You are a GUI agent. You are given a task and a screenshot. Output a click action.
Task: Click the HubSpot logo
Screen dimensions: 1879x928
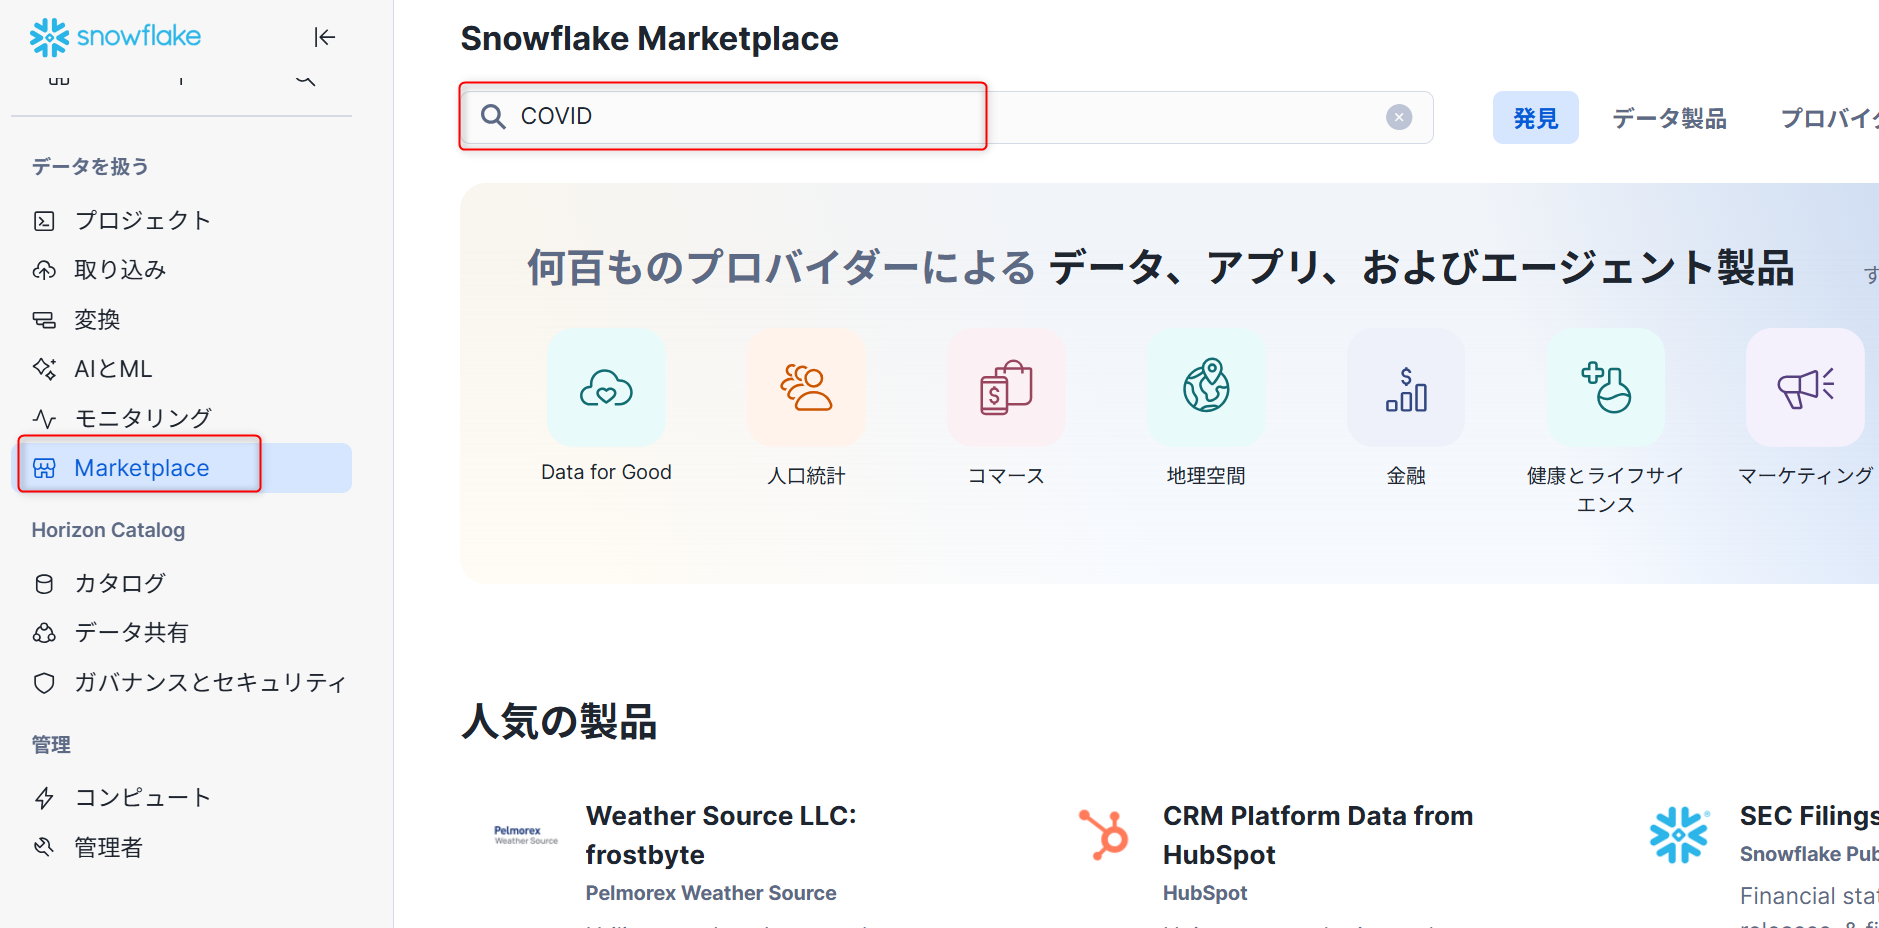[x=1104, y=835]
